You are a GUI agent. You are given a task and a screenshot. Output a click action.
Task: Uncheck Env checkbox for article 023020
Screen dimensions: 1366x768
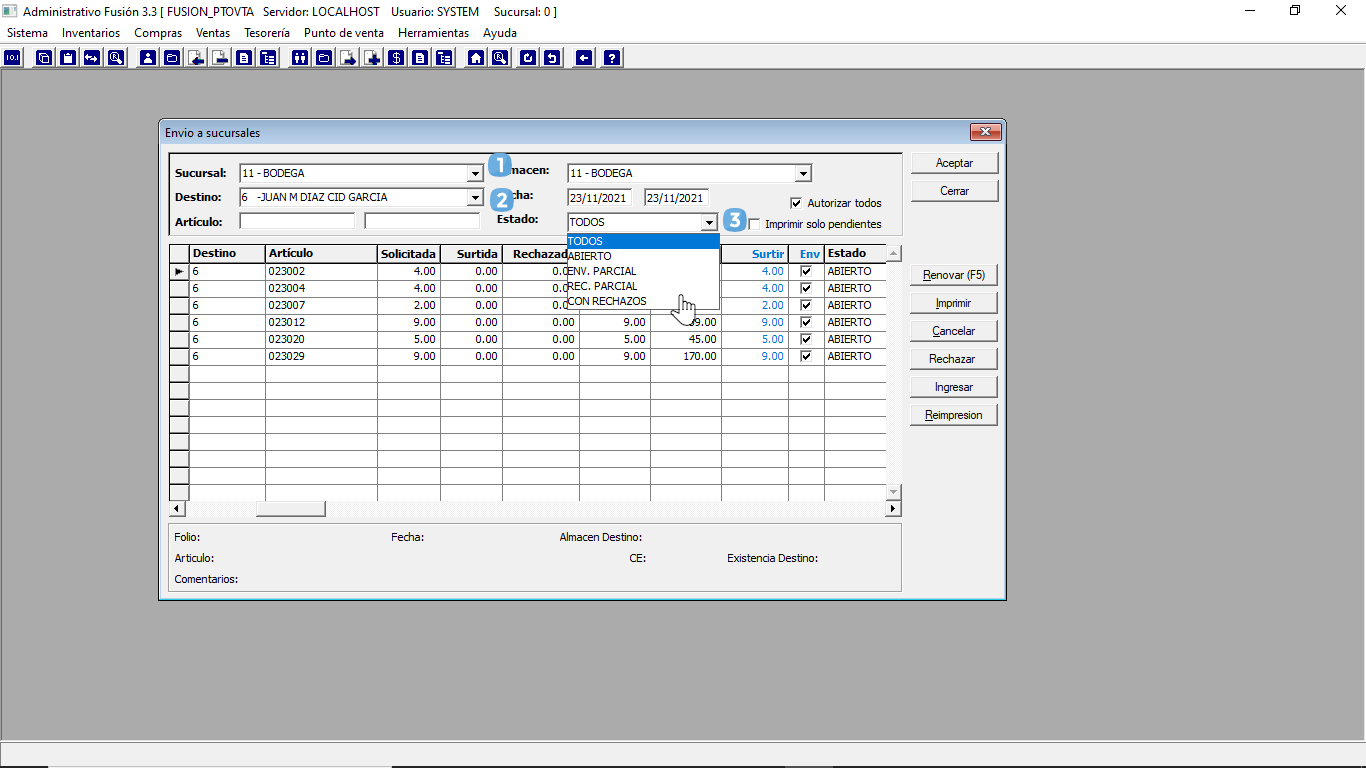[806, 339]
